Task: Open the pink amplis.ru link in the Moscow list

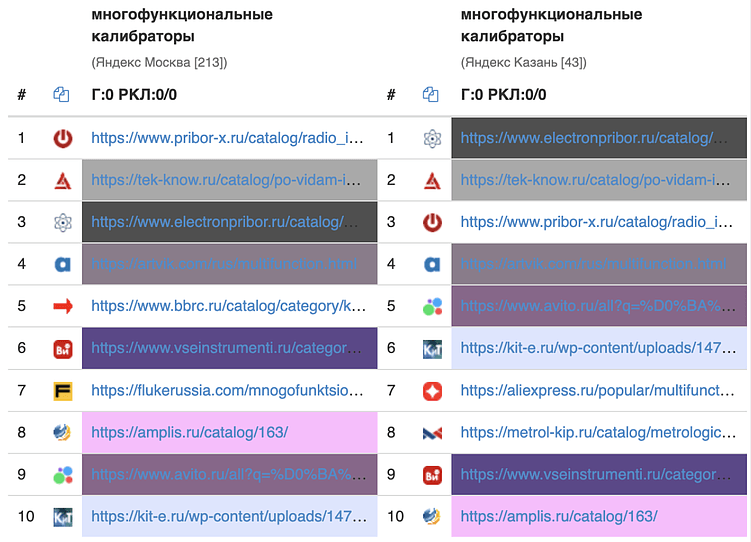Action: tap(190, 433)
